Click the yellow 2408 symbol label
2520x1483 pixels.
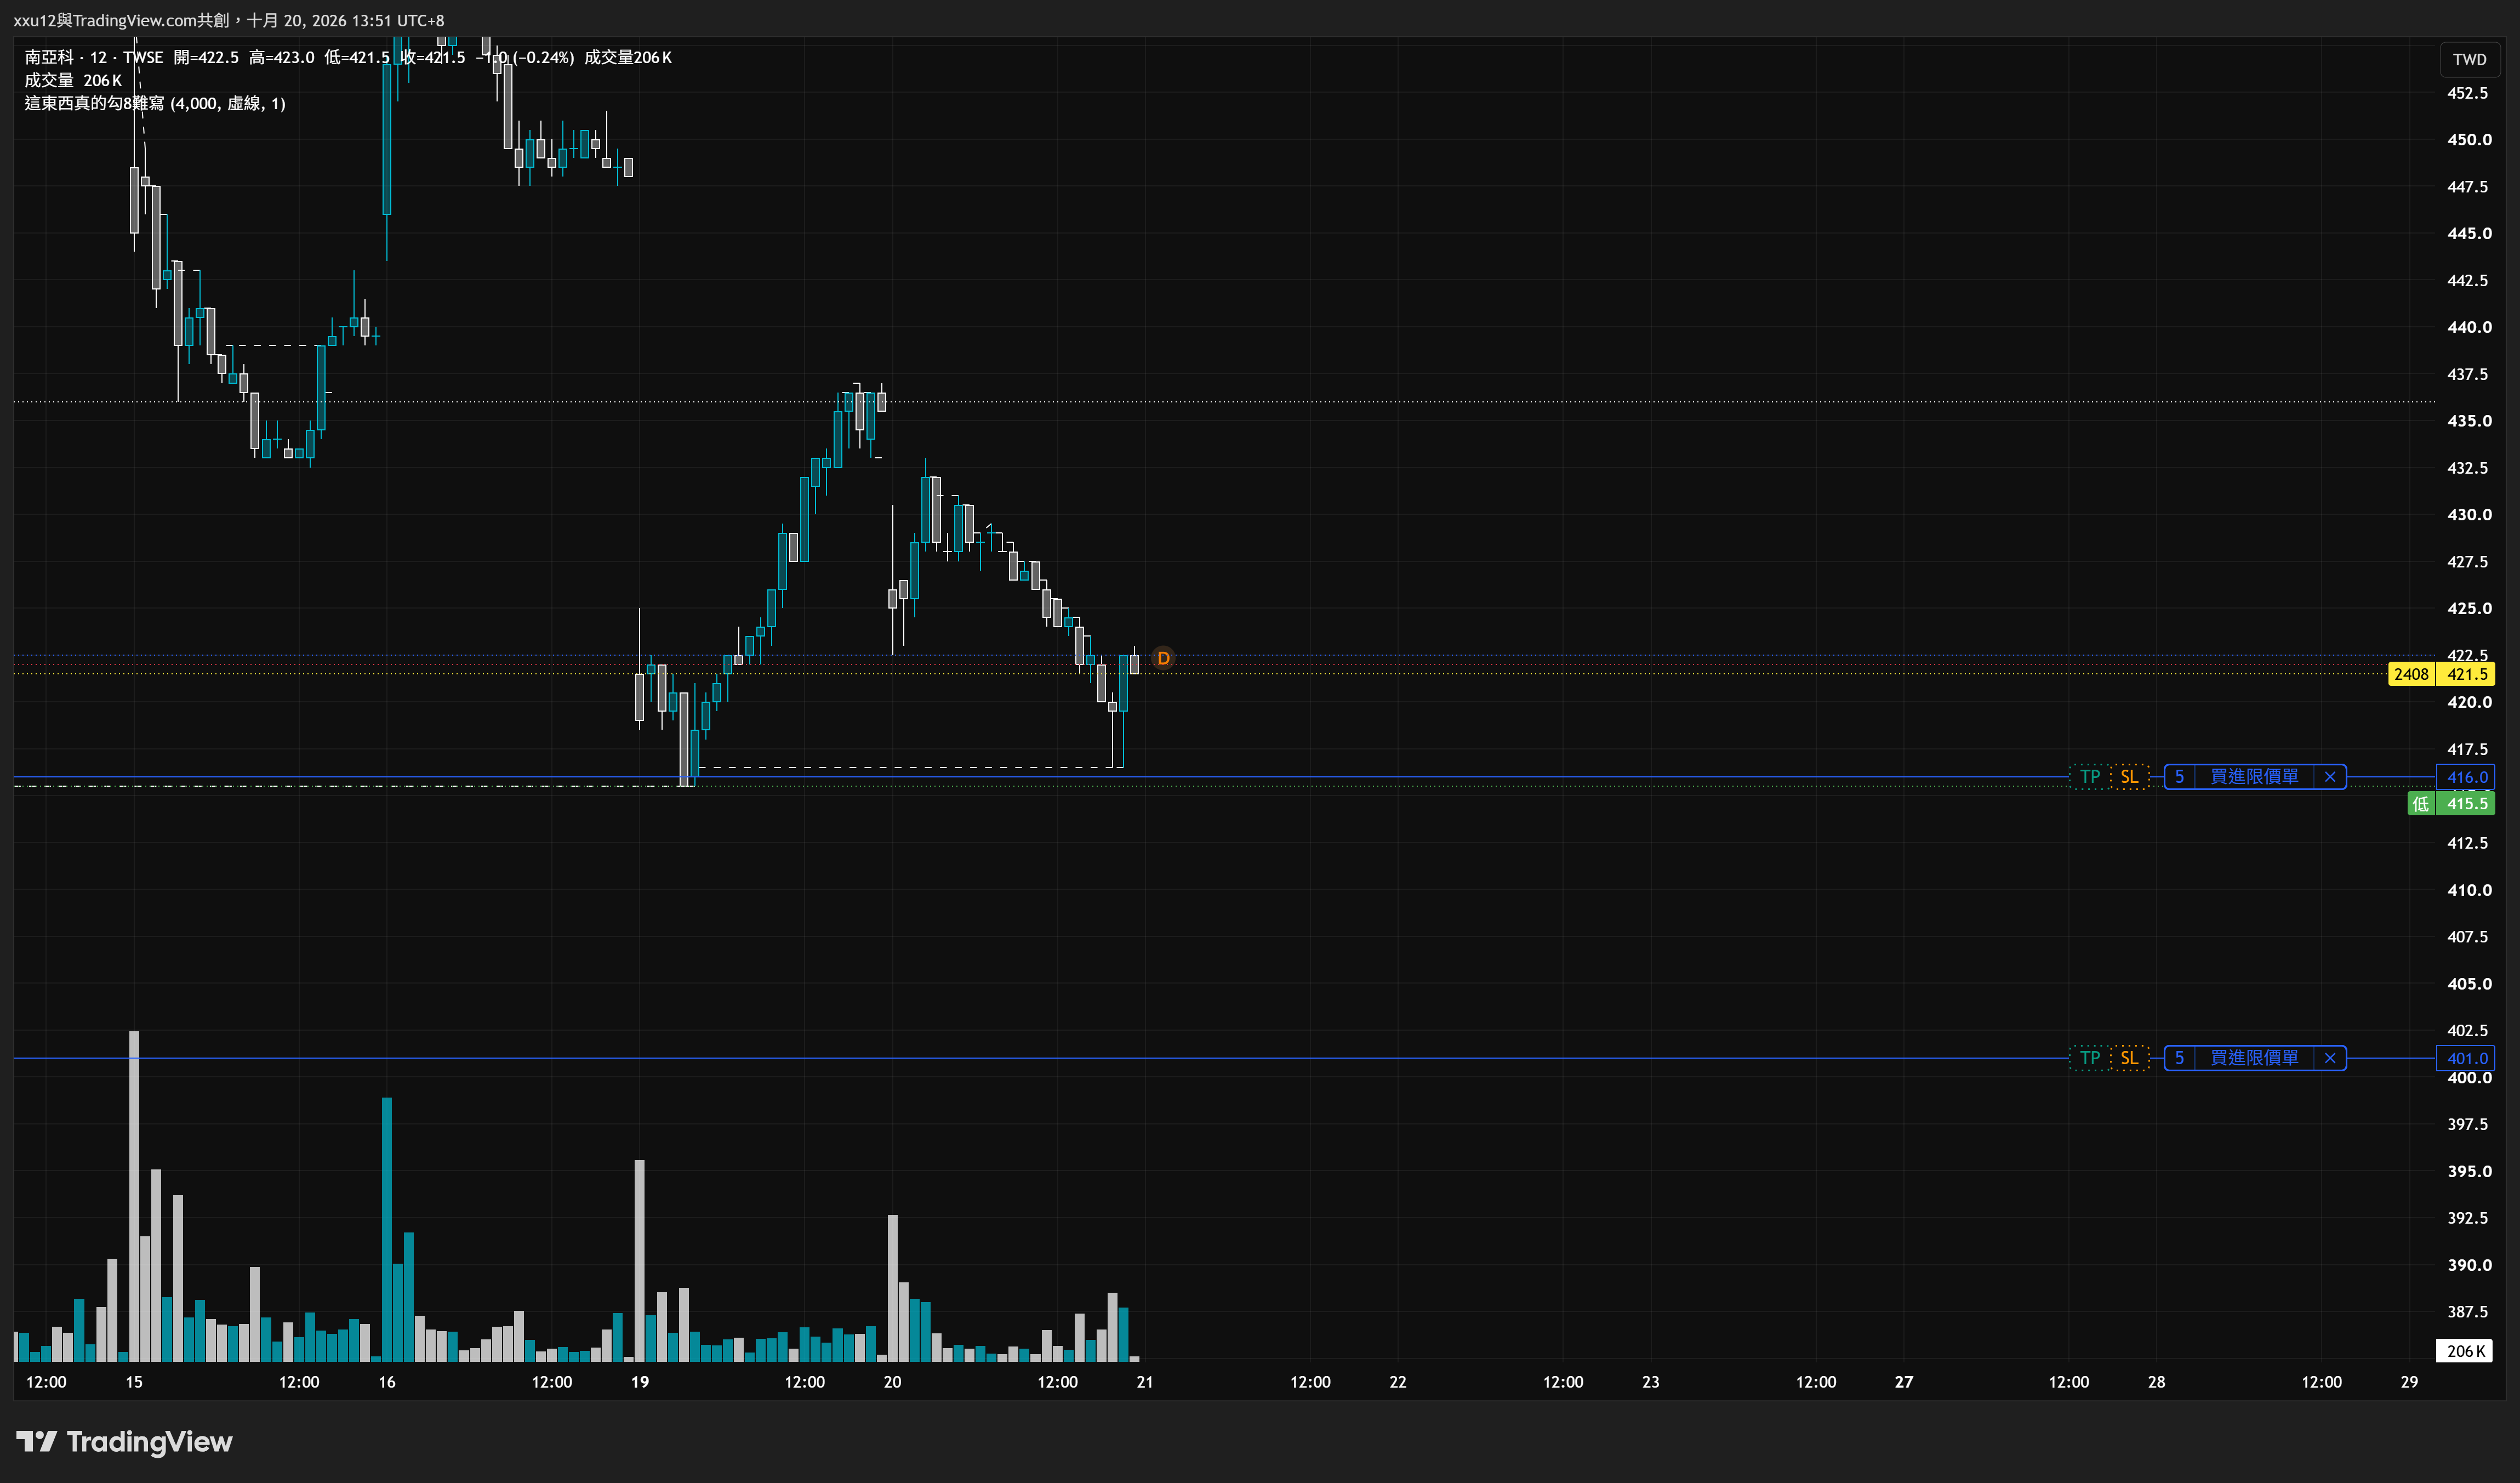(2411, 674)
